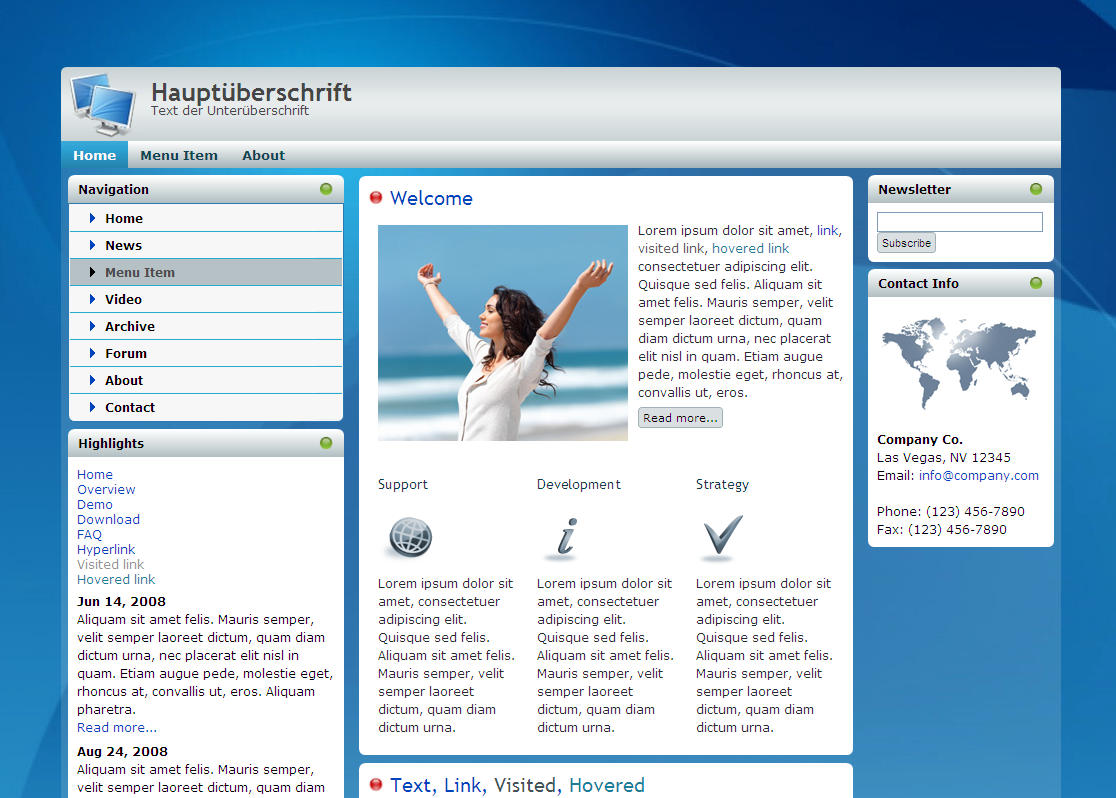Click the Support column heading
This screenshot has width=1116, height=798.
(x=403, y=484)
